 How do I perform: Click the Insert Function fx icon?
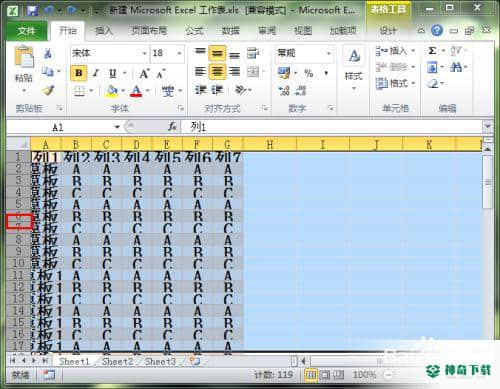(x=173, y=127)
